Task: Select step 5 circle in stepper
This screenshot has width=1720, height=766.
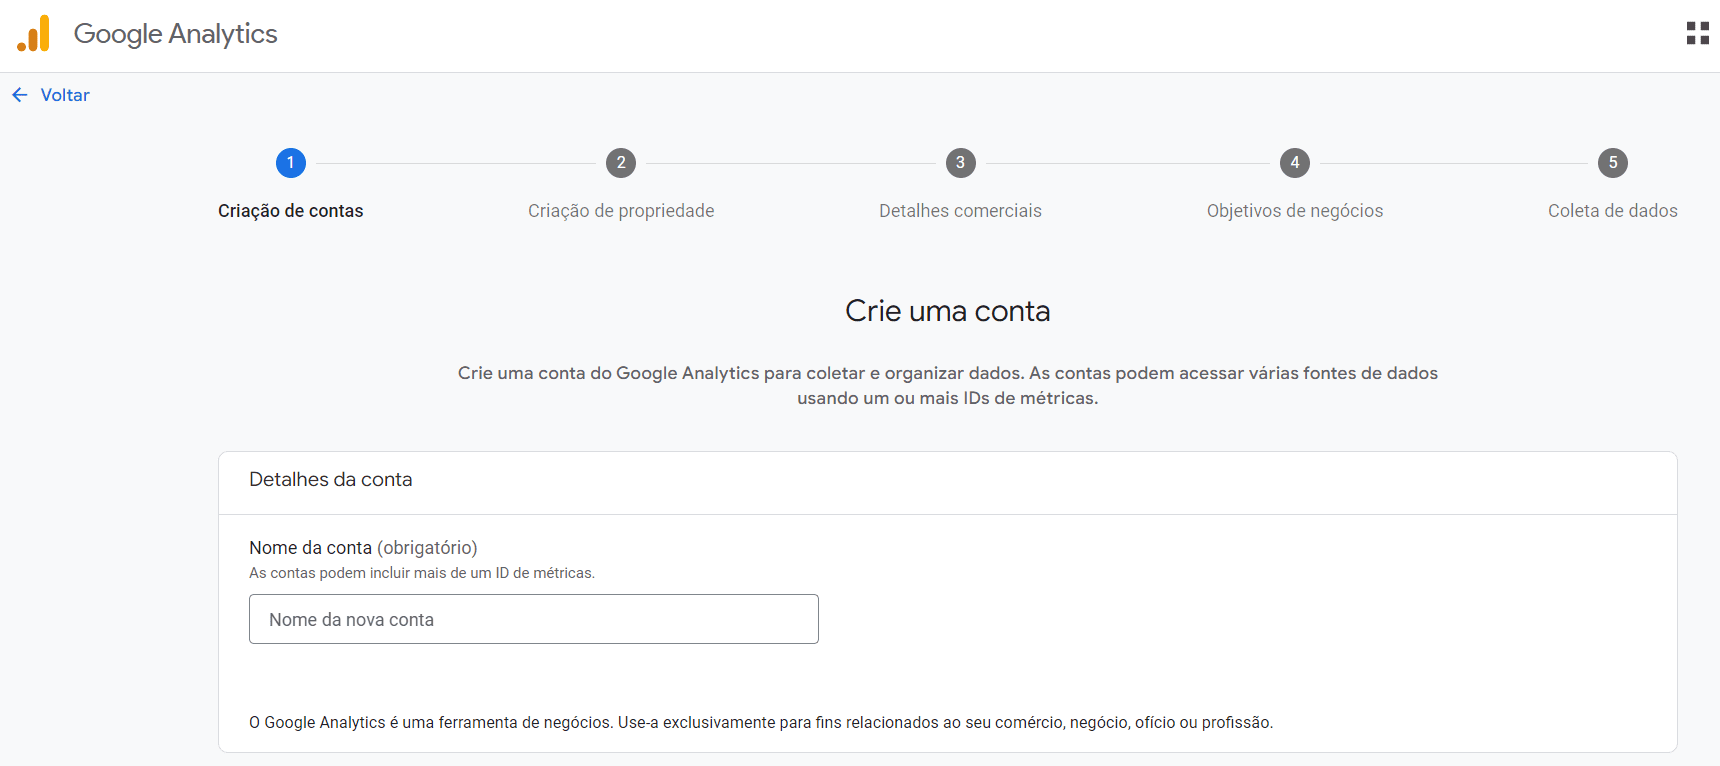Action: click(1613, 163)
